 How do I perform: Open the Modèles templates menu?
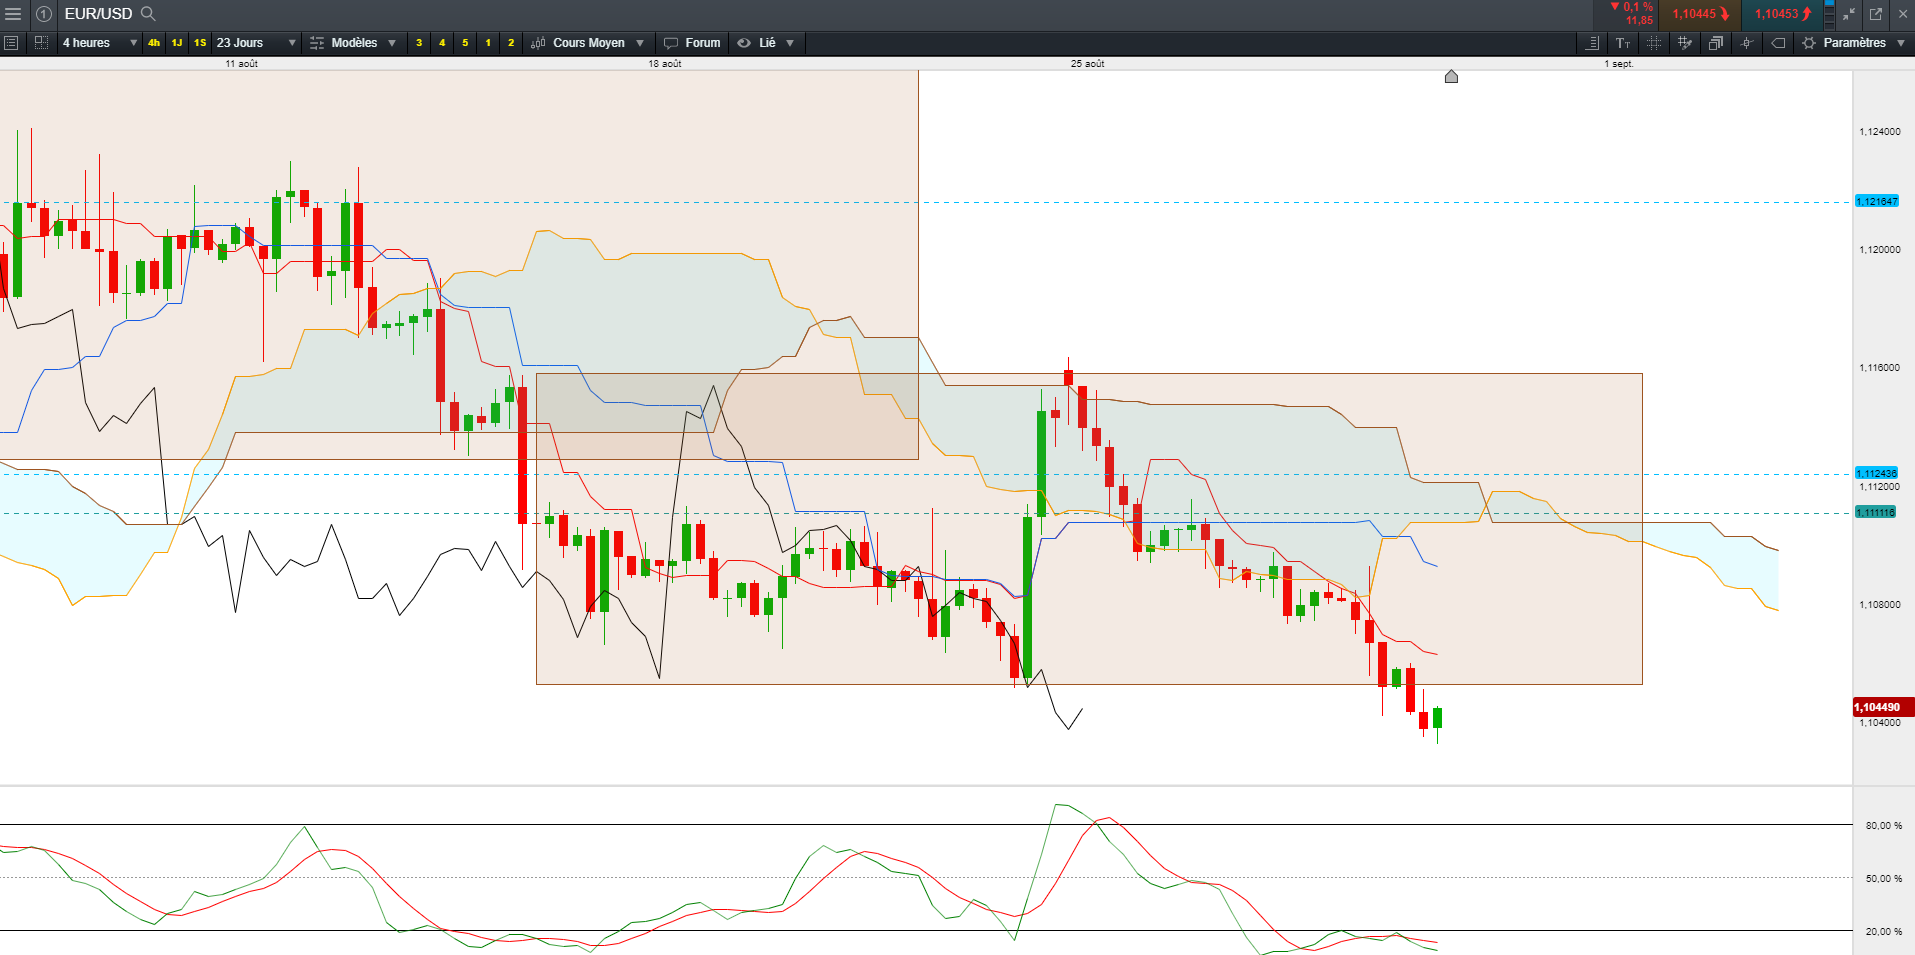[354, 43]
